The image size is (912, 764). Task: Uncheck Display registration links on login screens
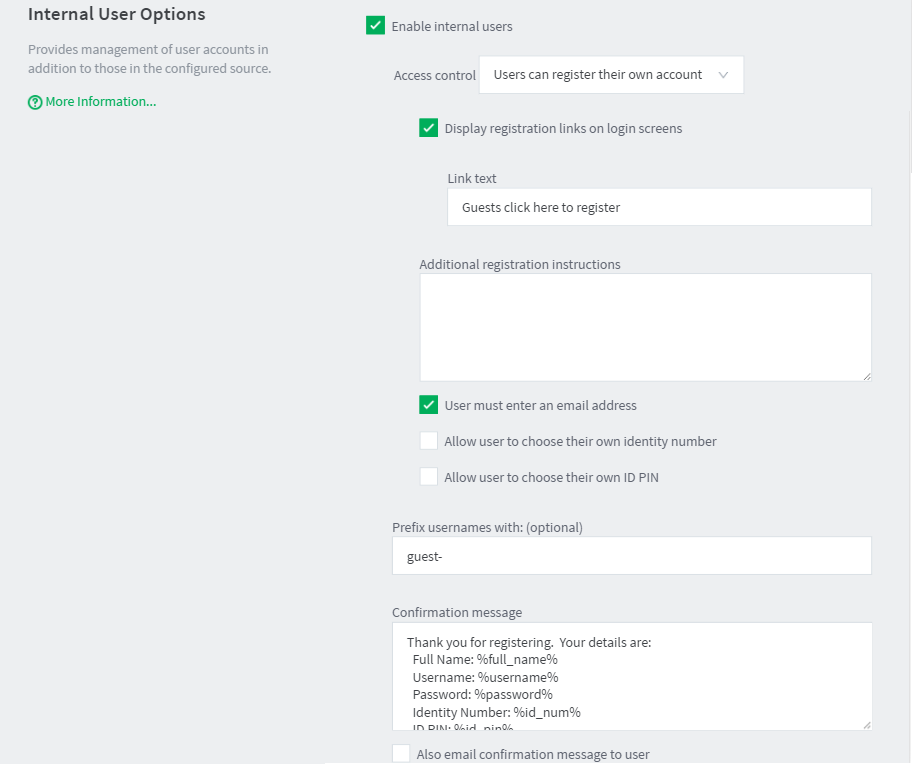click(429, 128)
